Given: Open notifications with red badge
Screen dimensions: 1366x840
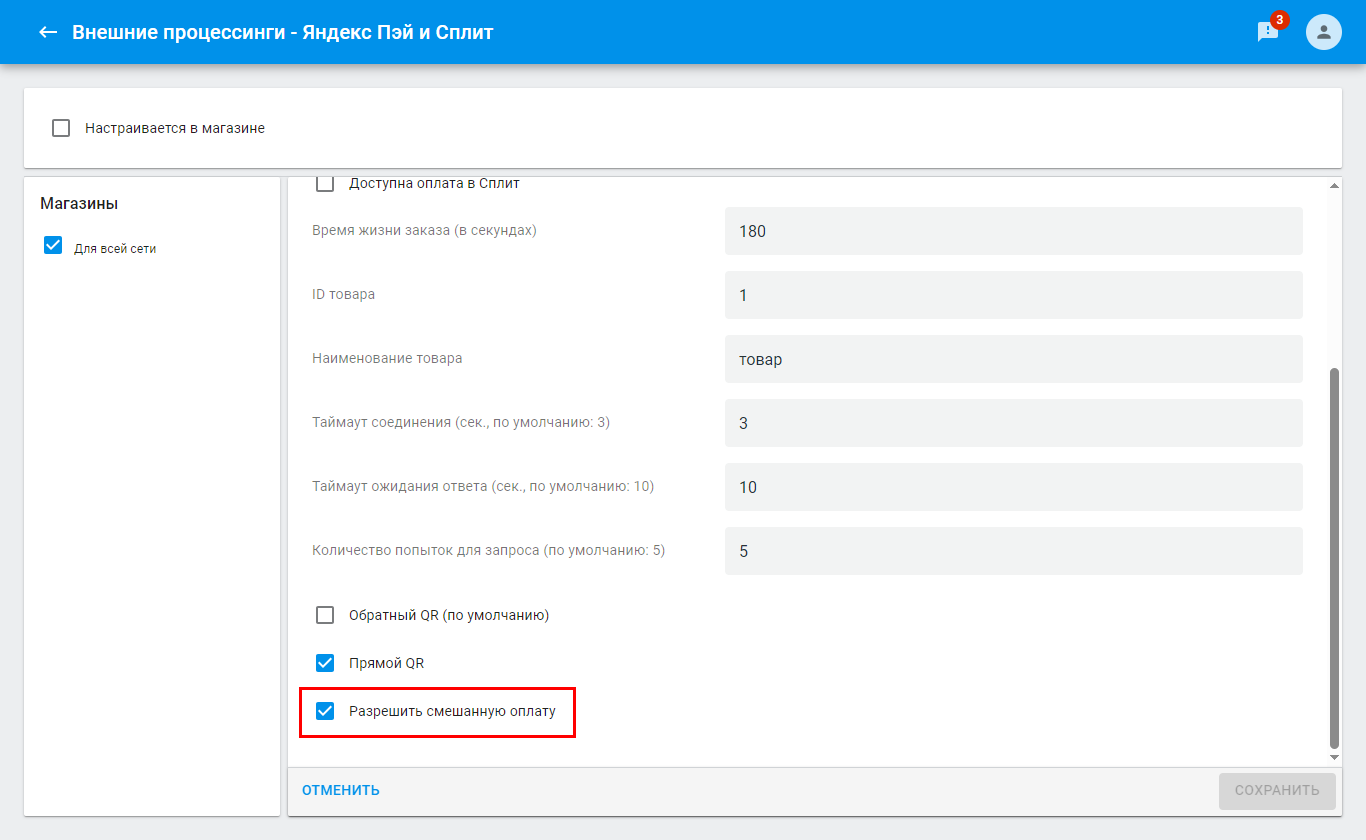Looking at the screenshot, I should [1269, 31].
